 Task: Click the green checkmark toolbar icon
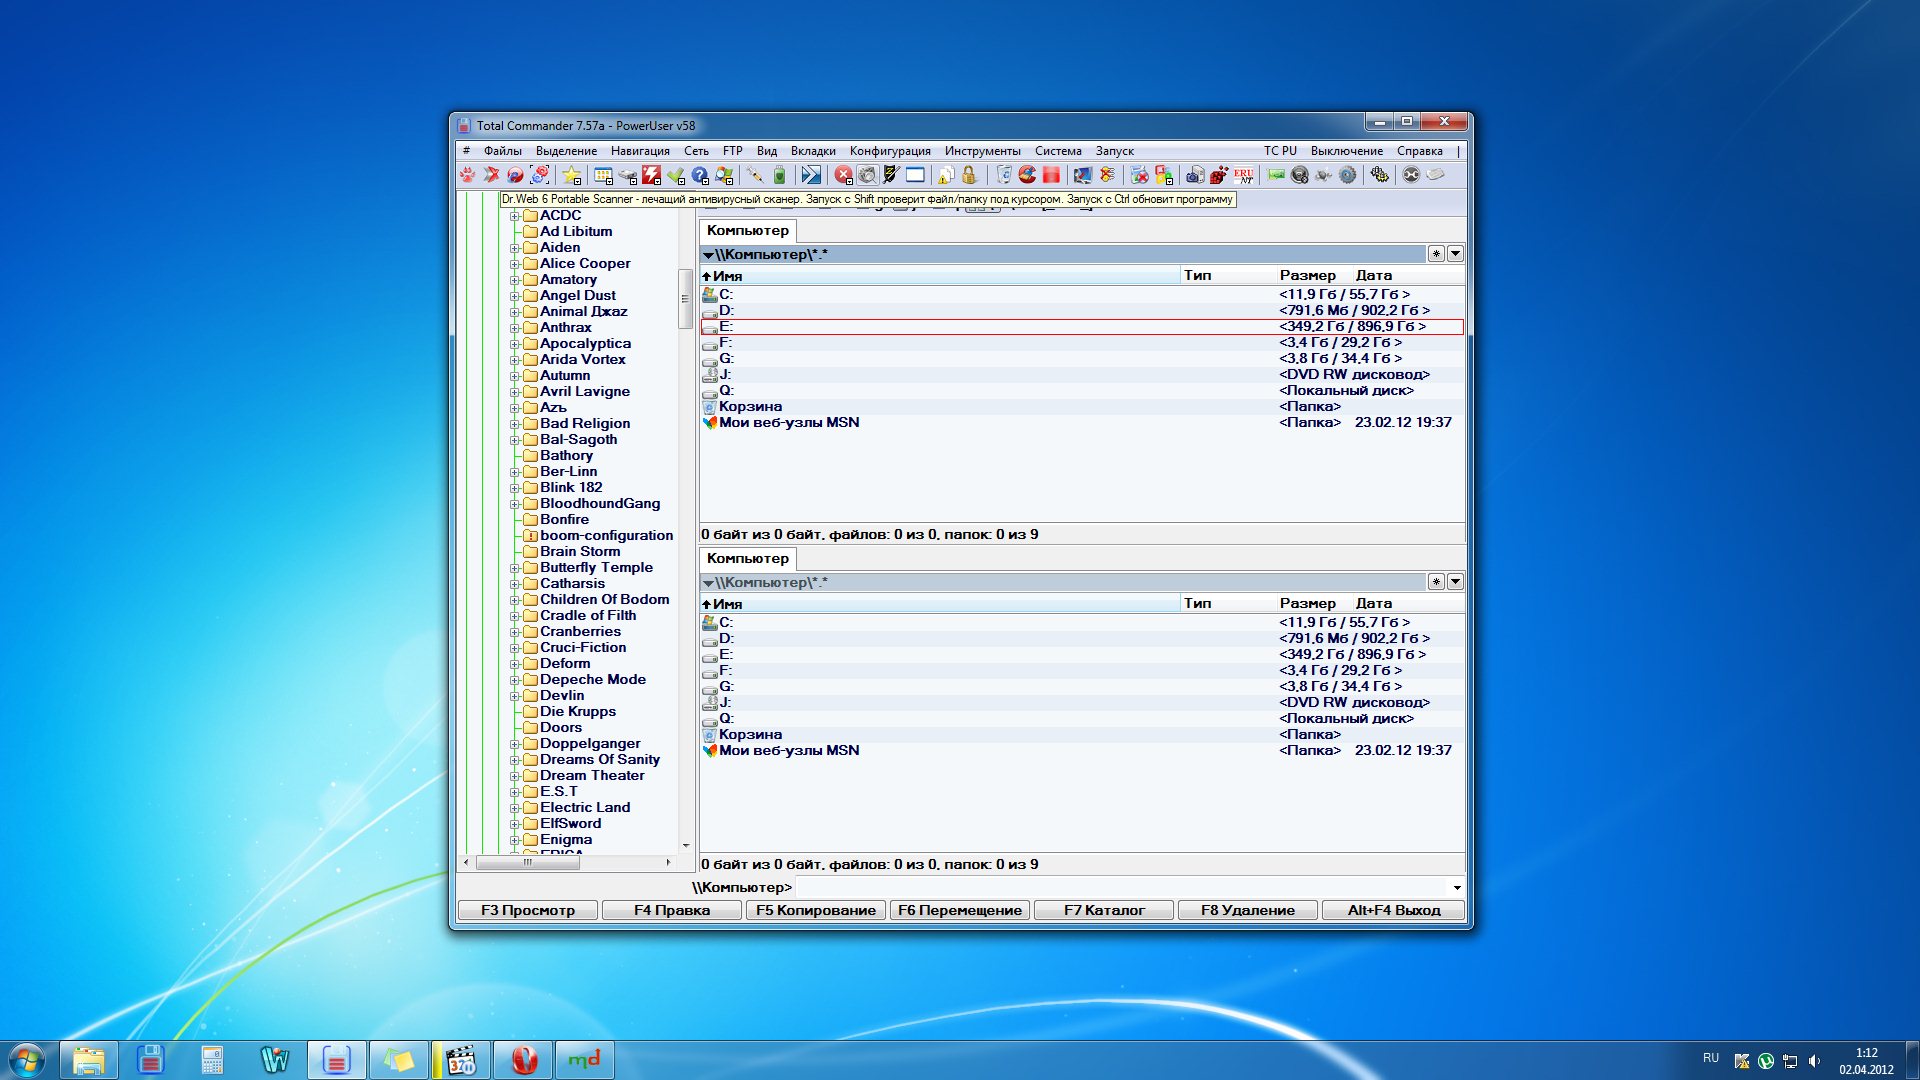pyautogui.click(x=676, y=175)
